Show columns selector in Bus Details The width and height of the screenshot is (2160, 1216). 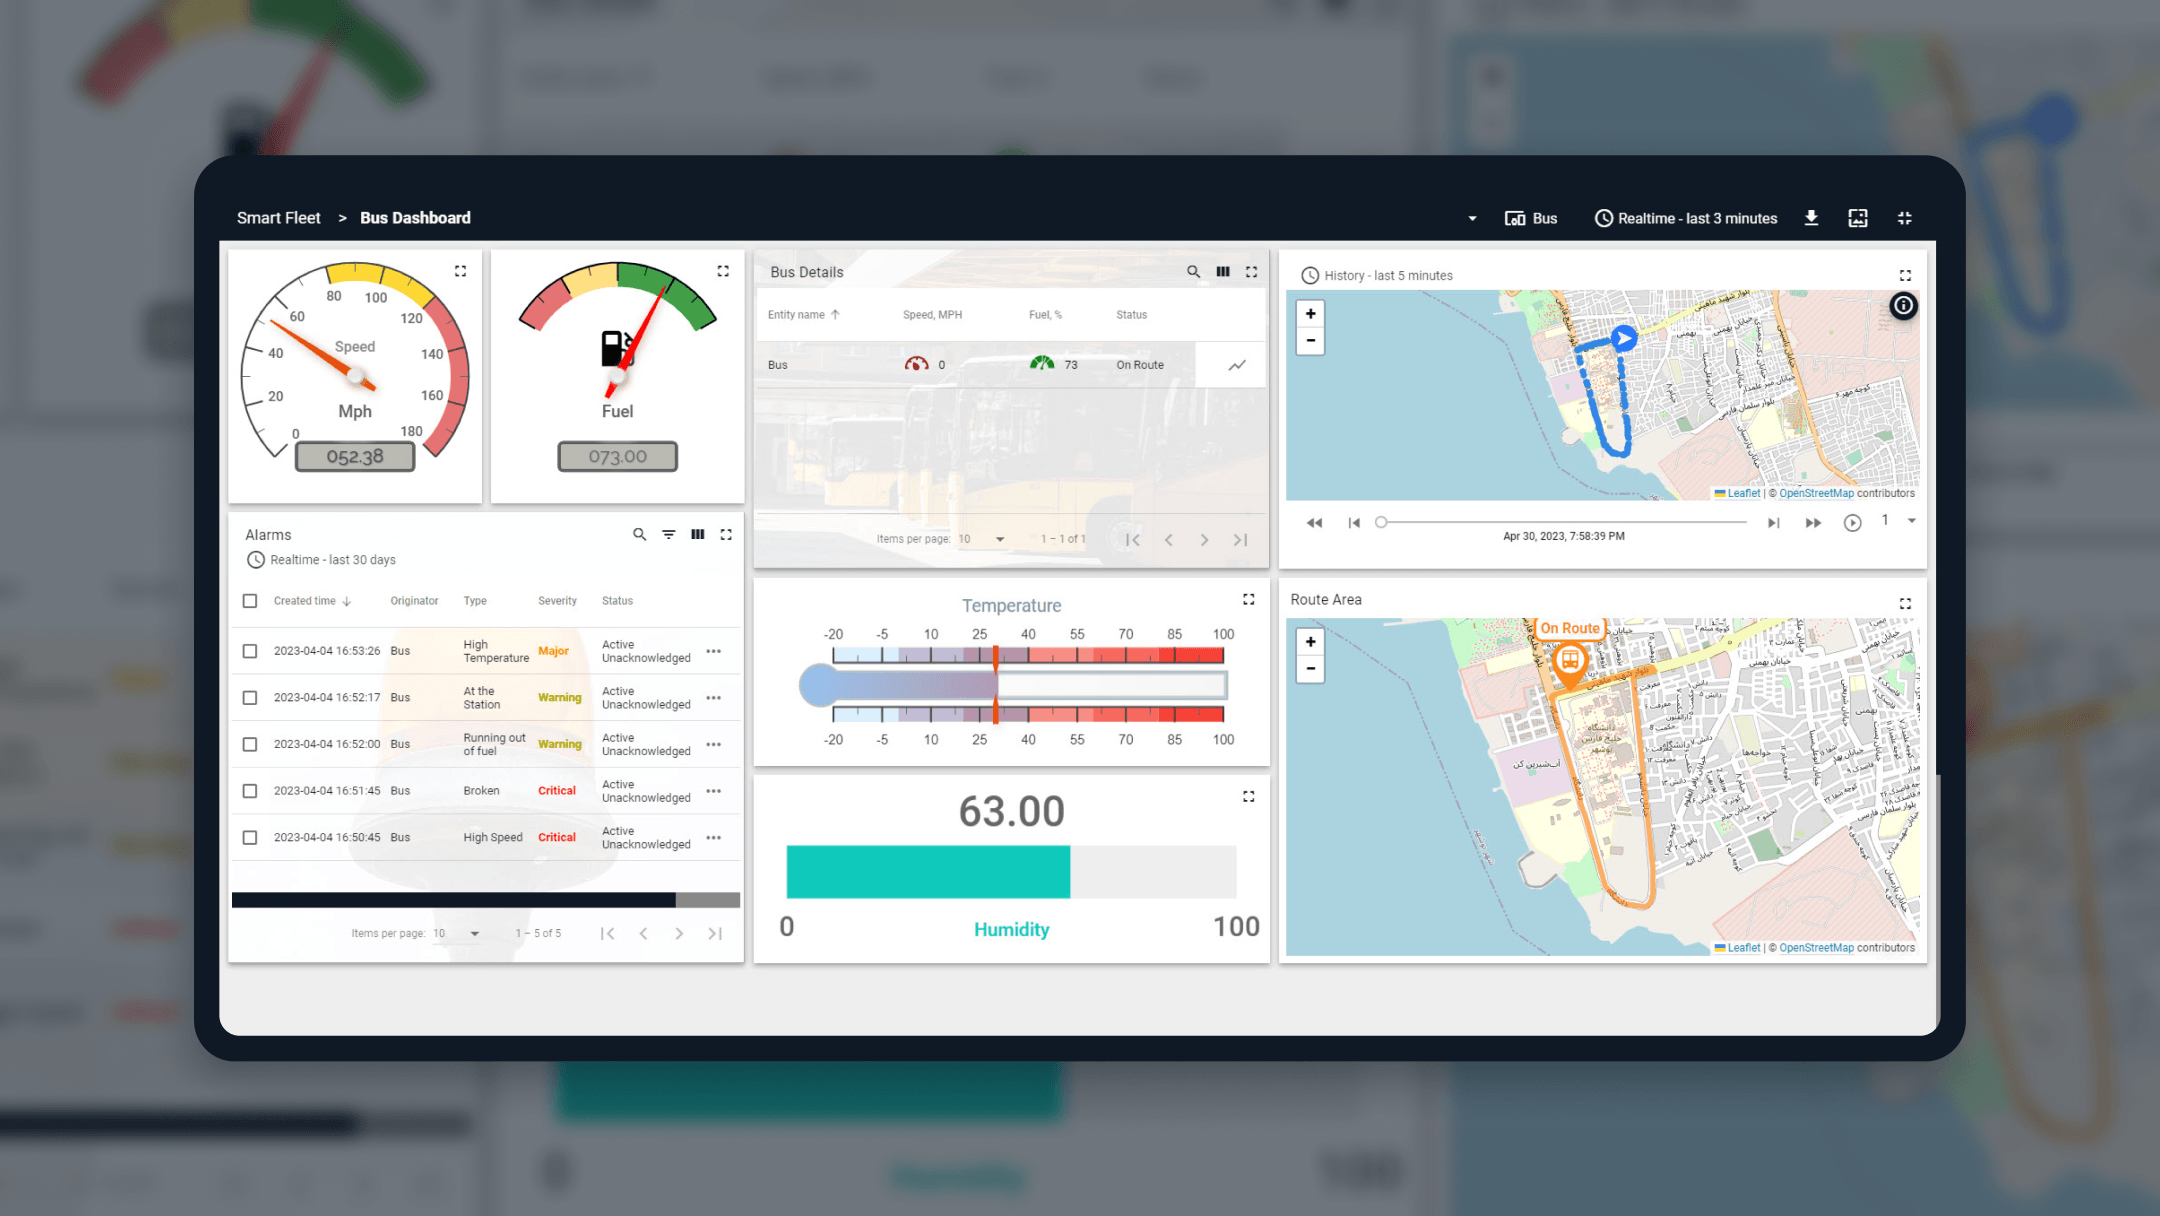tap(1222, 272)
